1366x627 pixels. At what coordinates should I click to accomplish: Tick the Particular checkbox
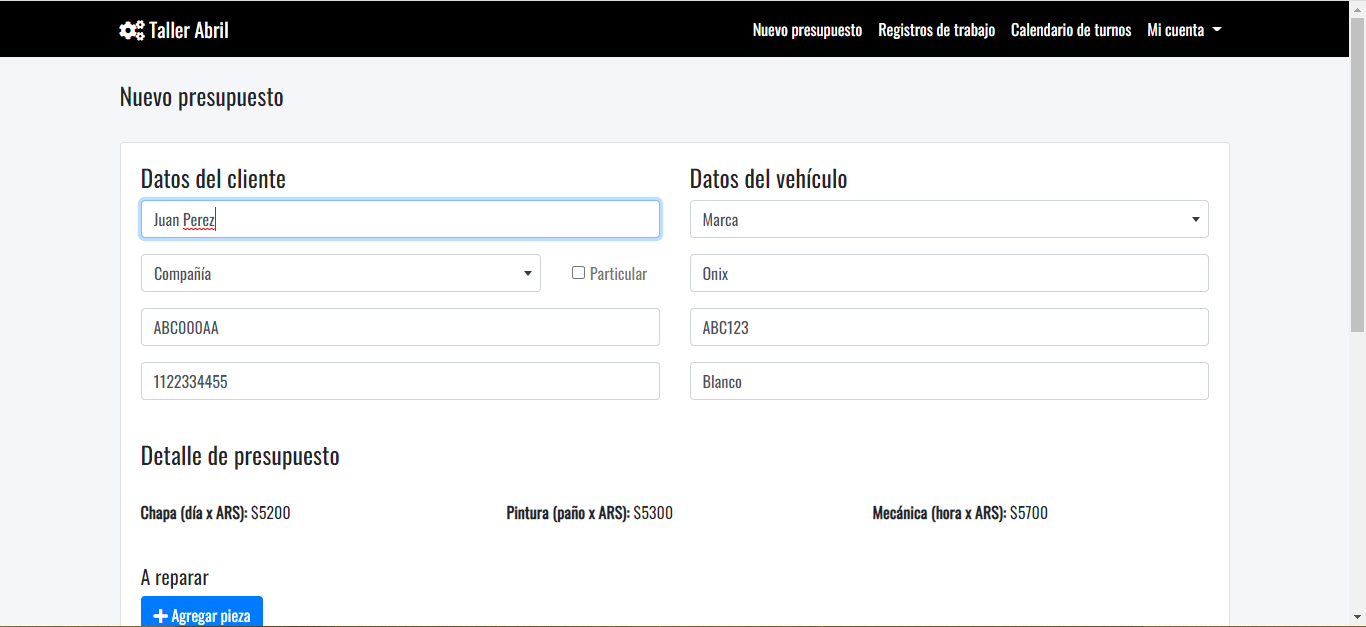tap(578, 273)
